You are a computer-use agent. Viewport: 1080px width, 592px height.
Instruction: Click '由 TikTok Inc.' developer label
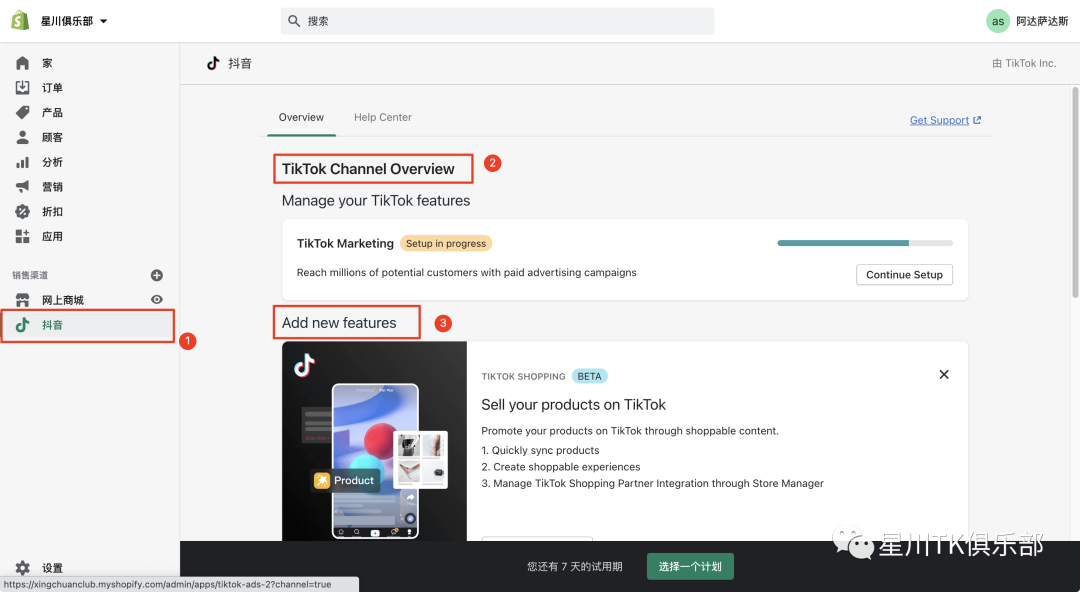1024,63
